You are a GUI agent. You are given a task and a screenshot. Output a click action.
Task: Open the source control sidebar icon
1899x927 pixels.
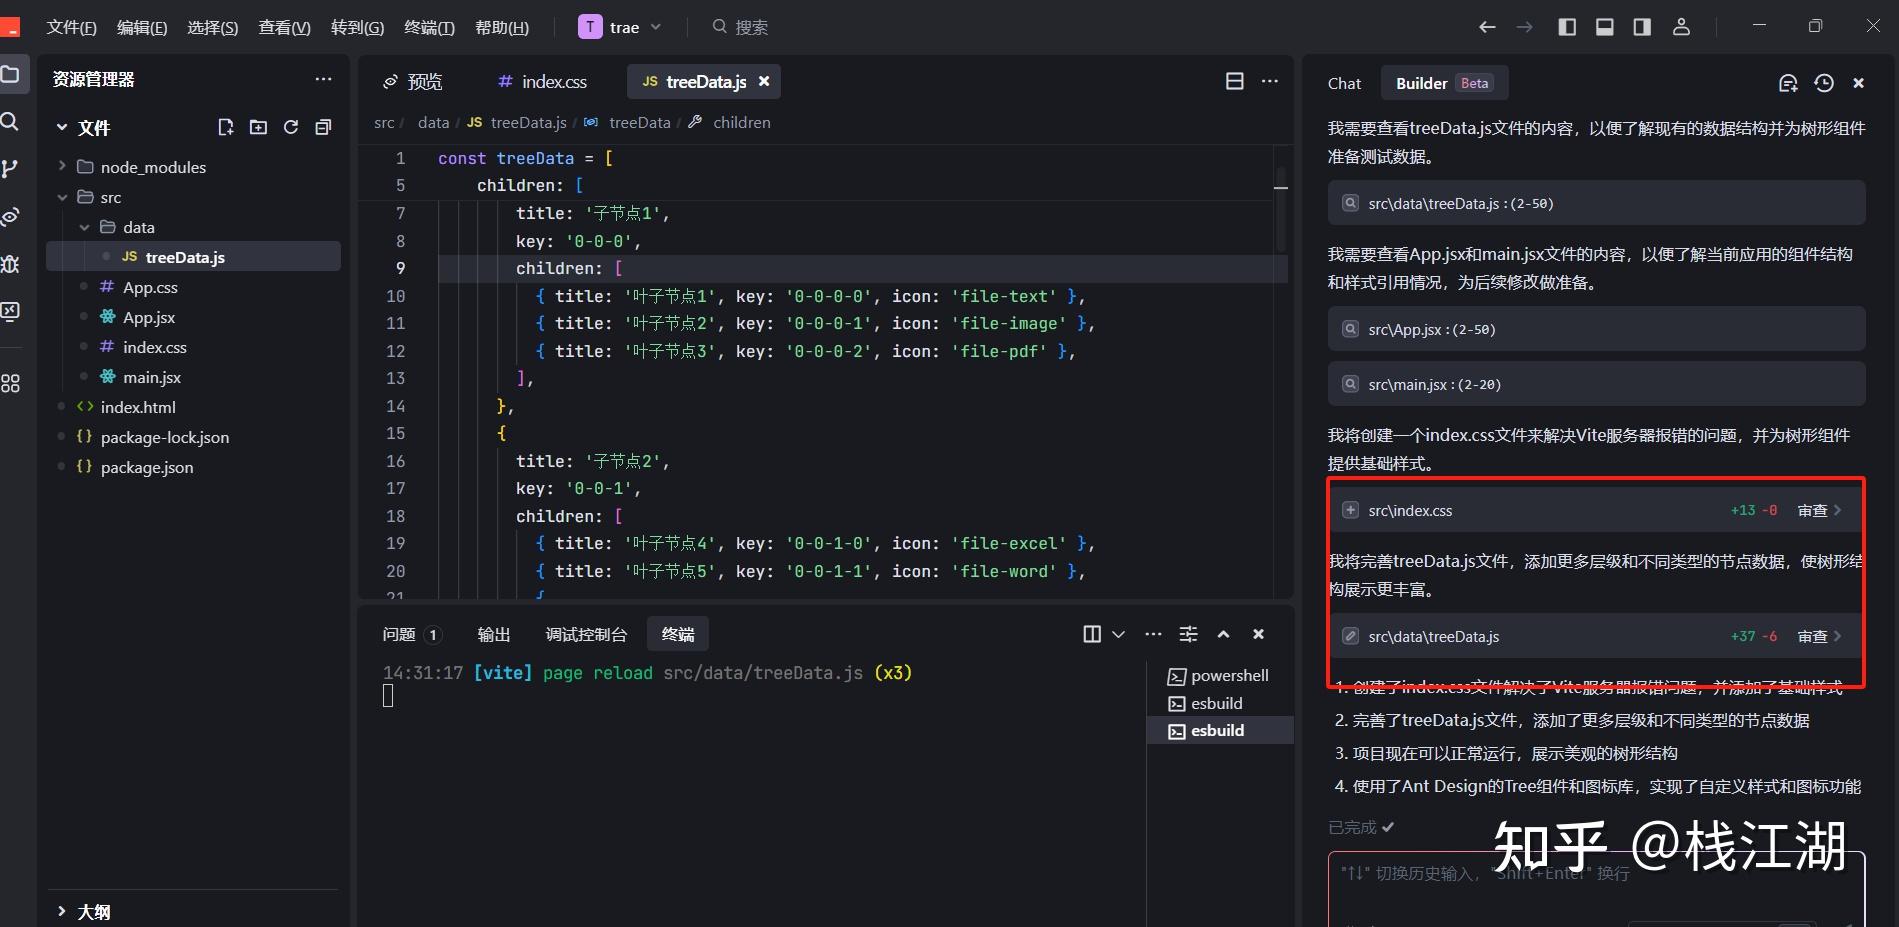[11, 169]
